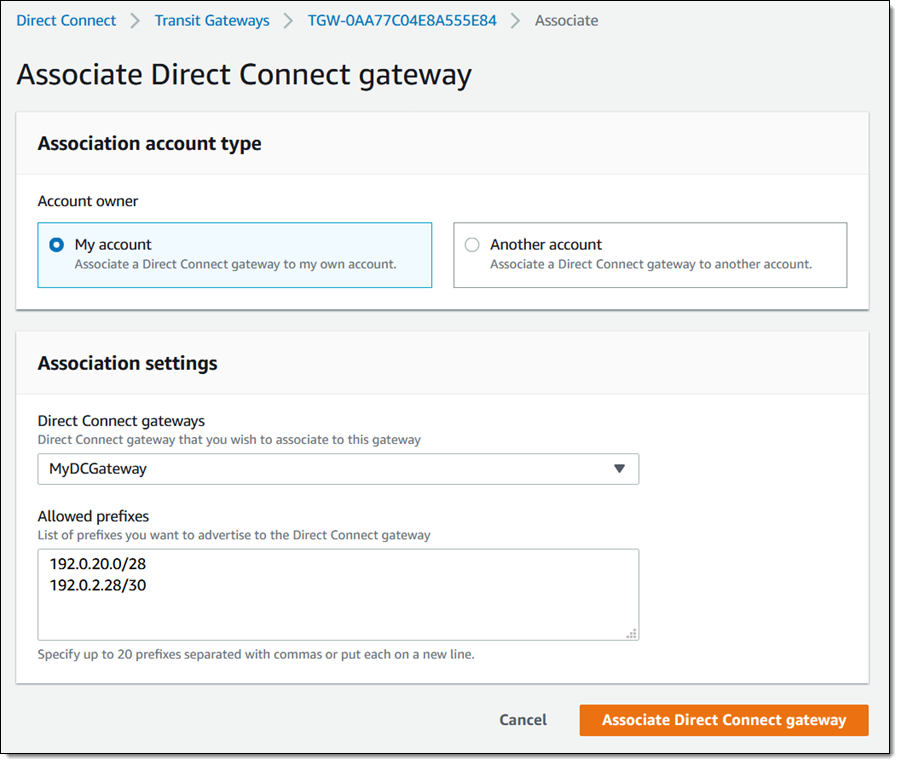900x764 pixels.
Task: Go to Transit Gateways breadcrumb
Action: 212,20
